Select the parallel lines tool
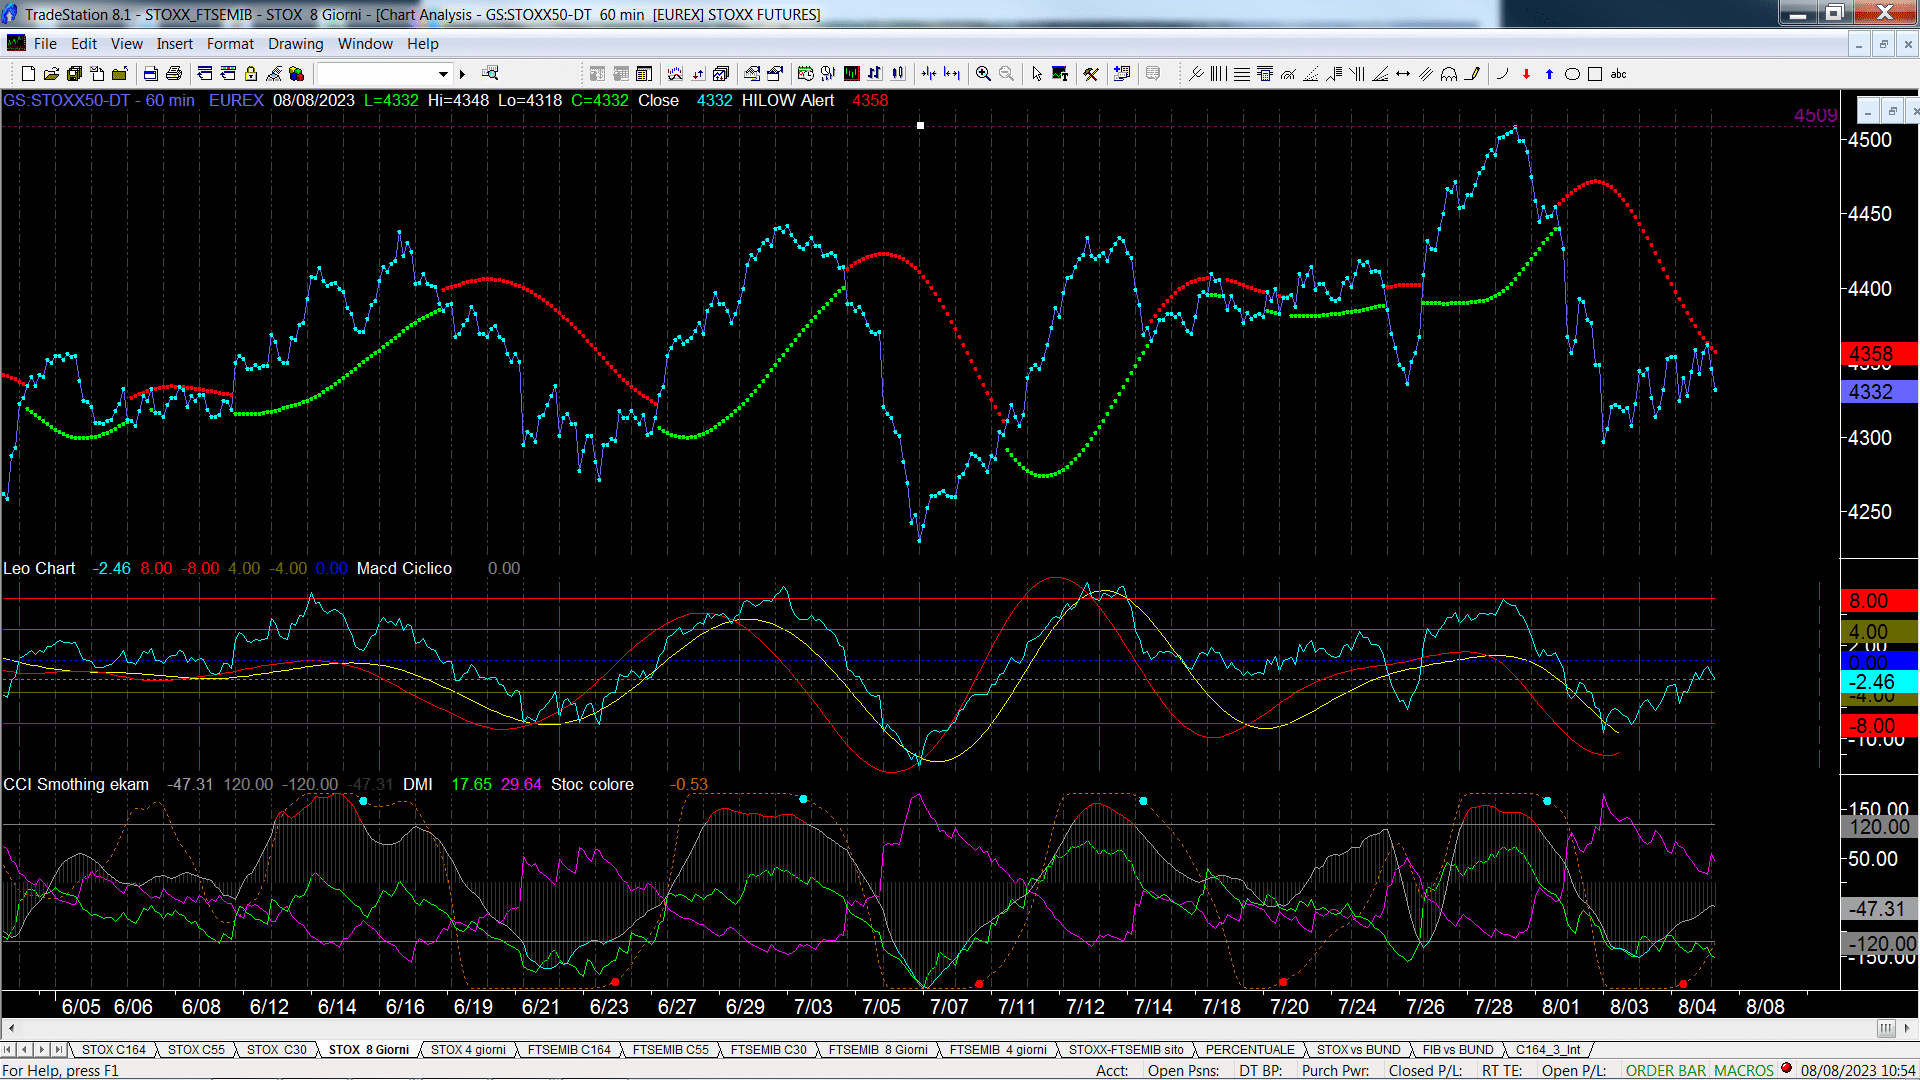This screenshot has width=1920, height=1080. pyautogui.click(x=1426, y=74)
